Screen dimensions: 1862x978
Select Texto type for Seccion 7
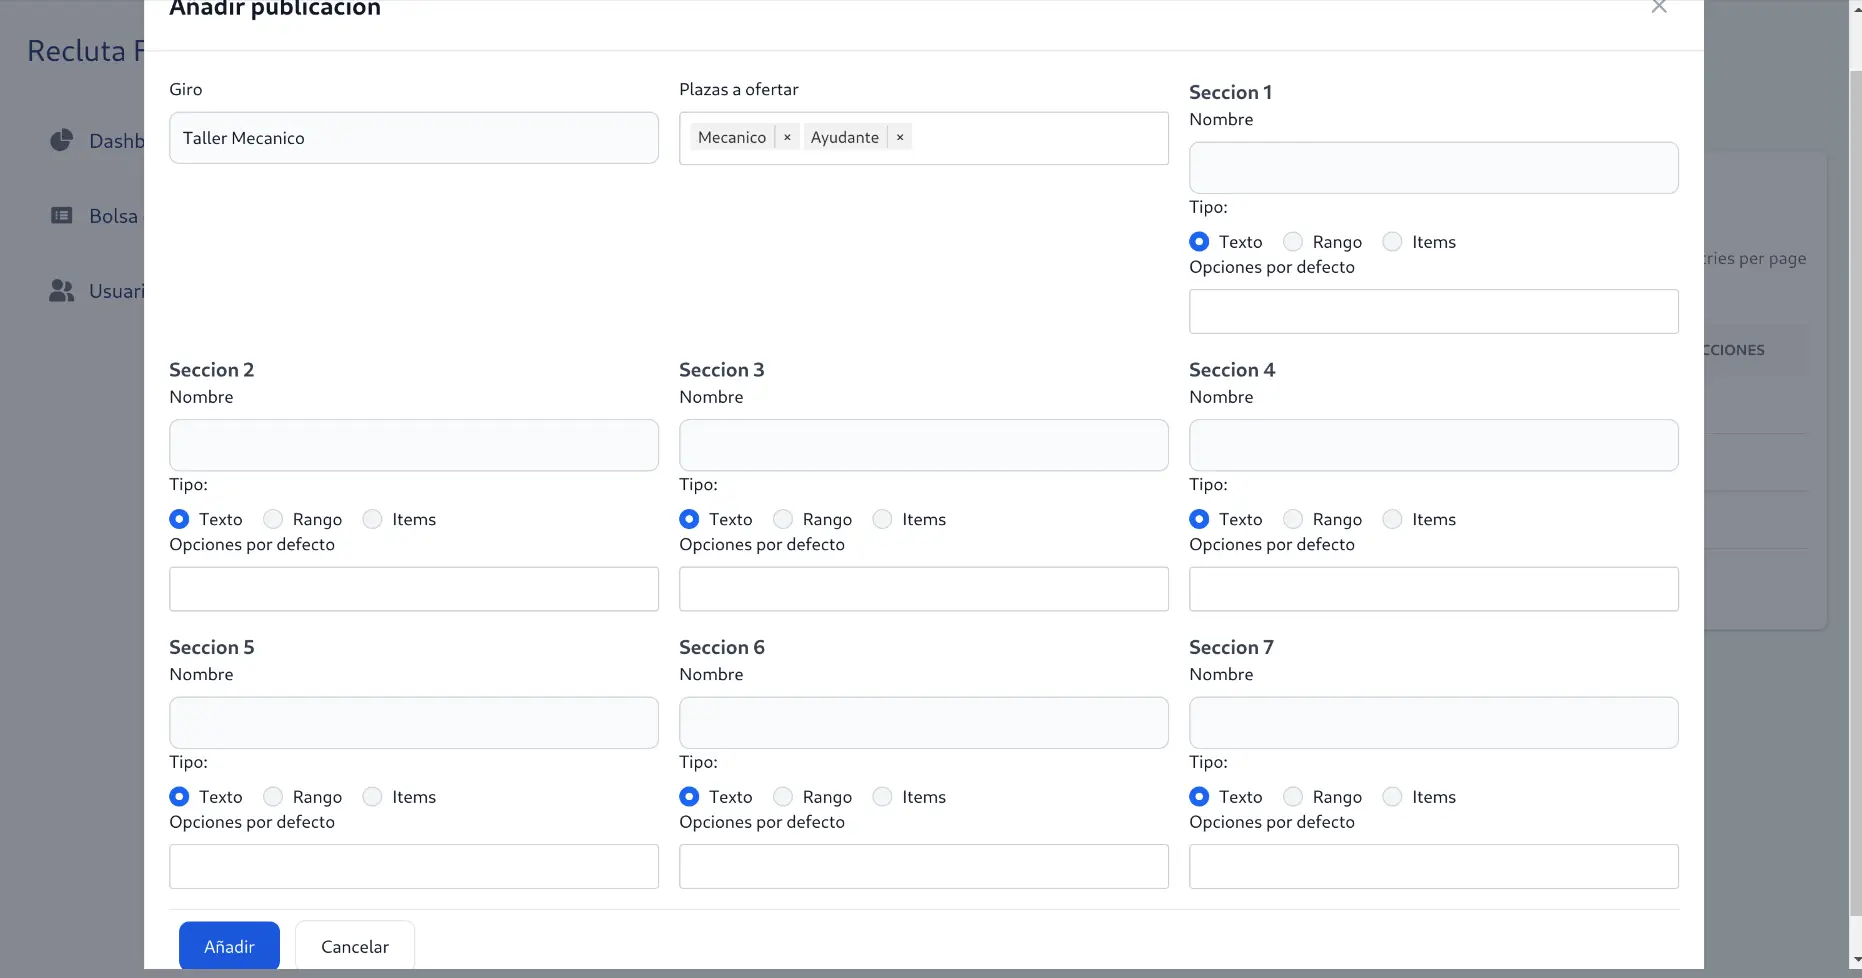point(1199,797)
